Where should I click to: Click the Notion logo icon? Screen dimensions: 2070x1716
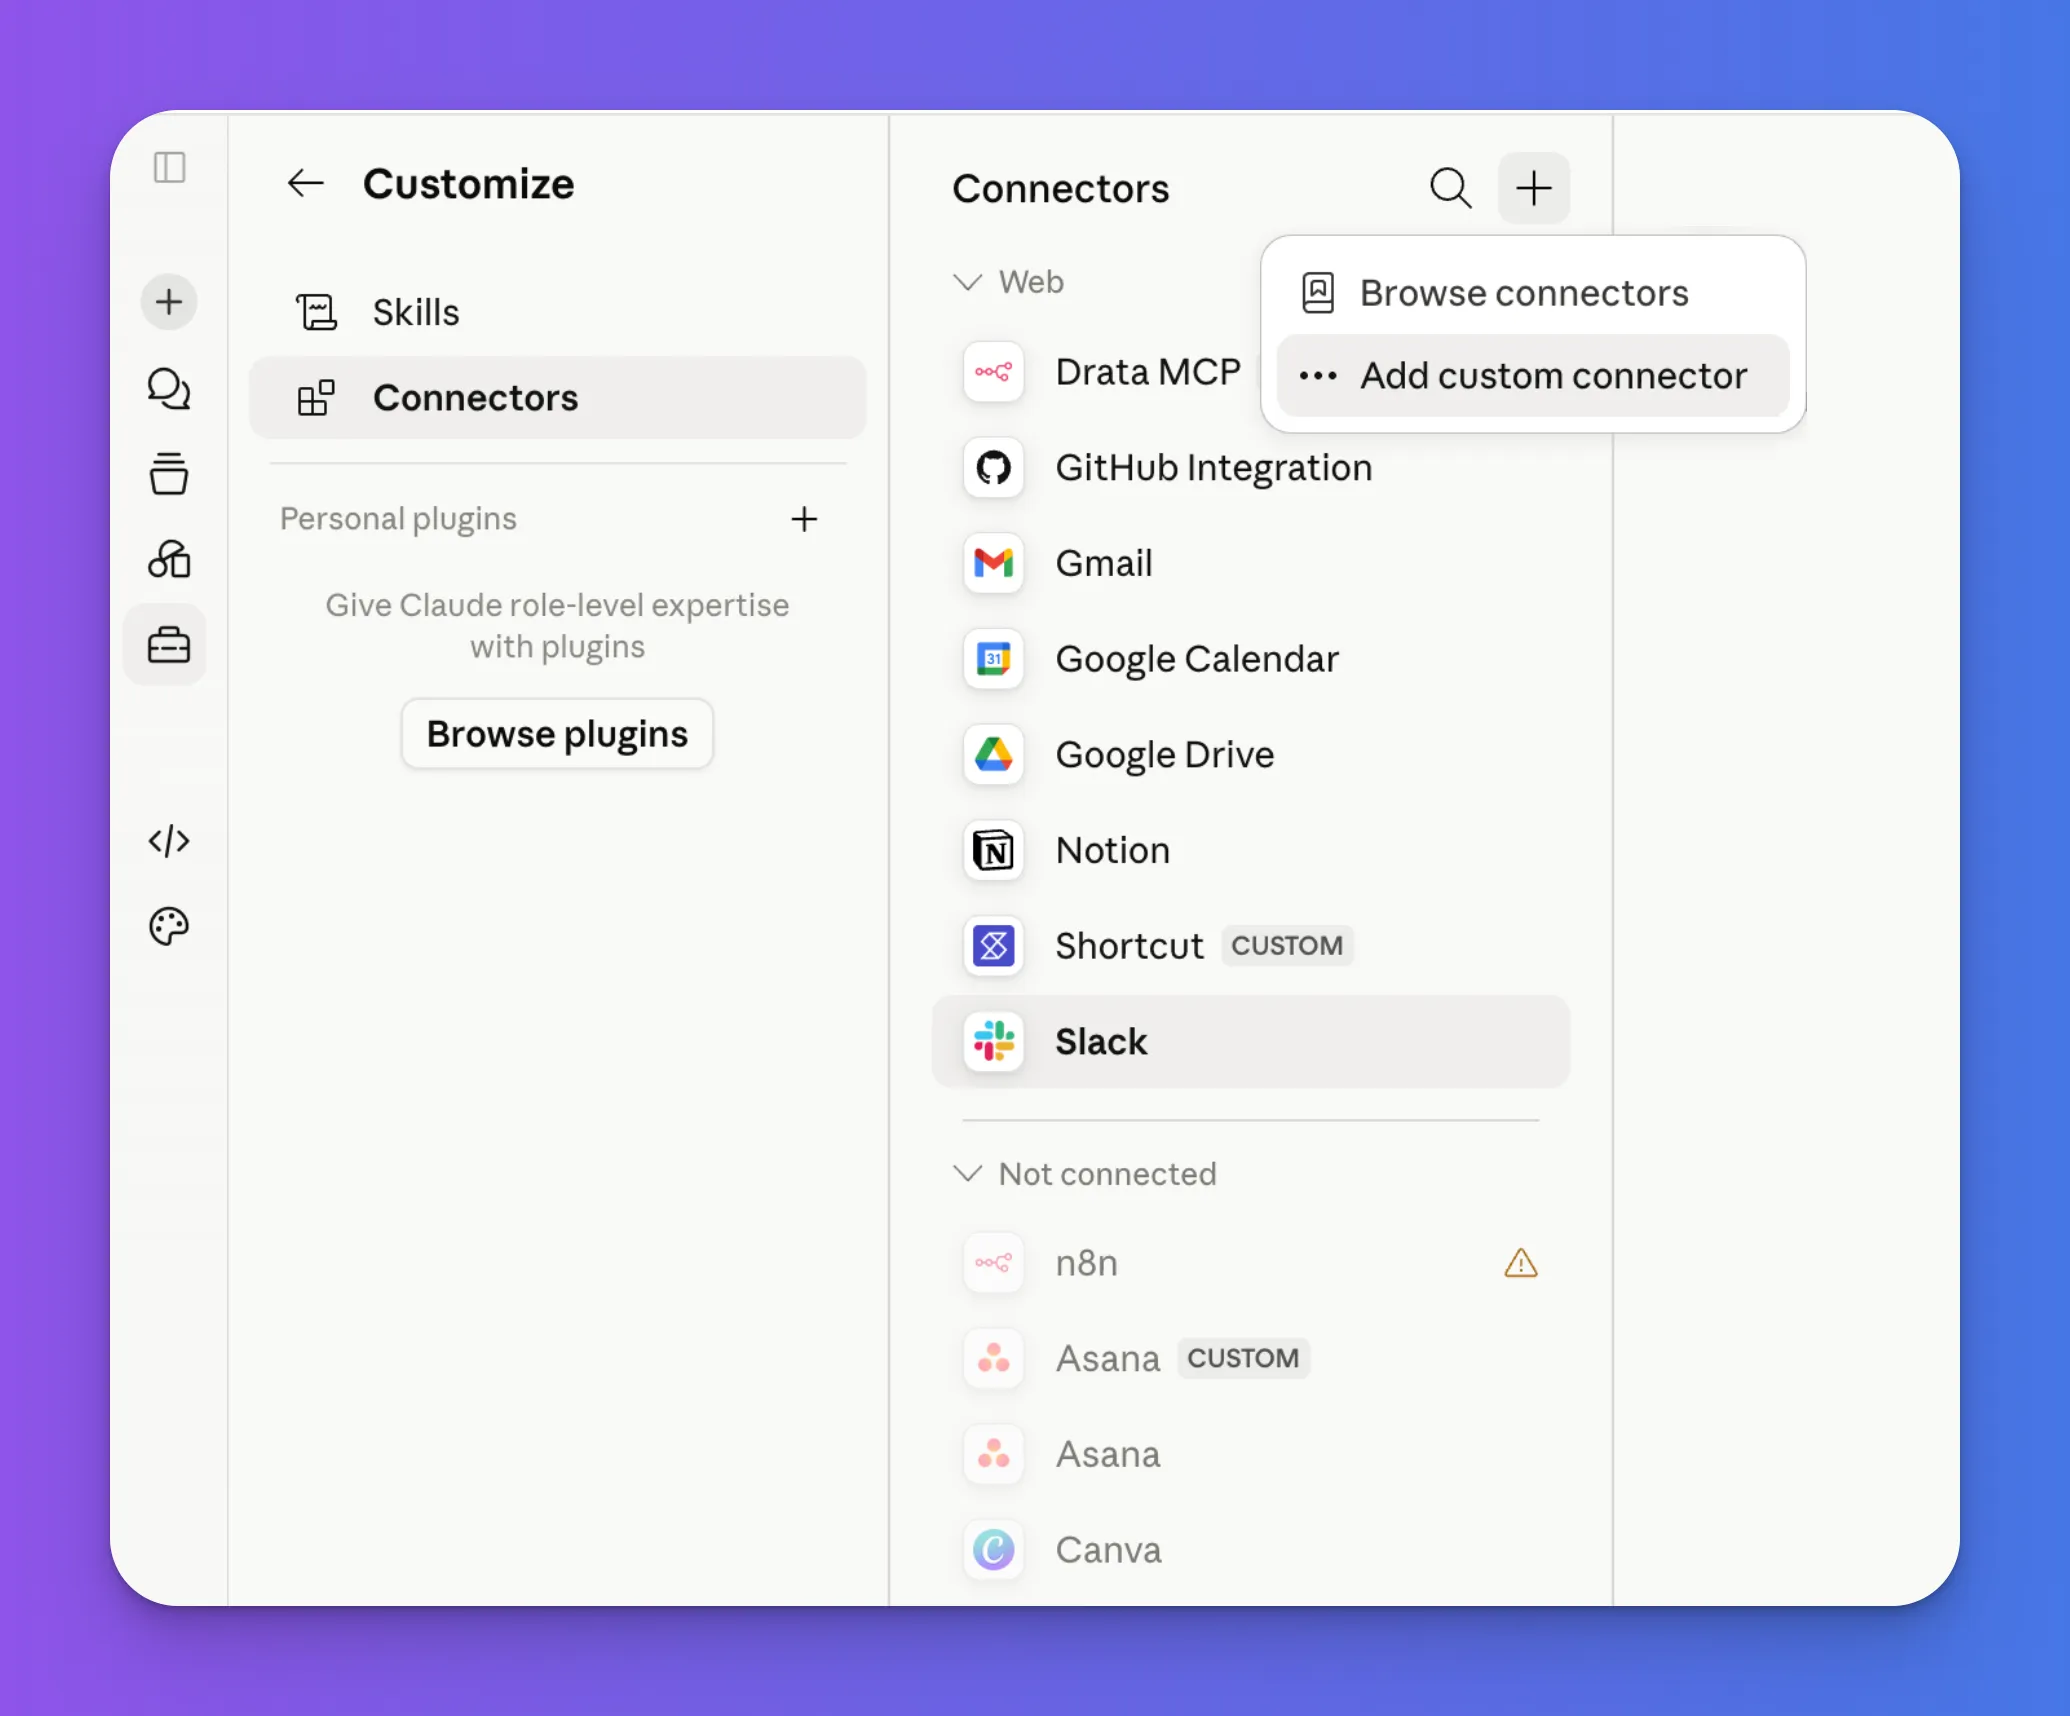tap(994, 851)
